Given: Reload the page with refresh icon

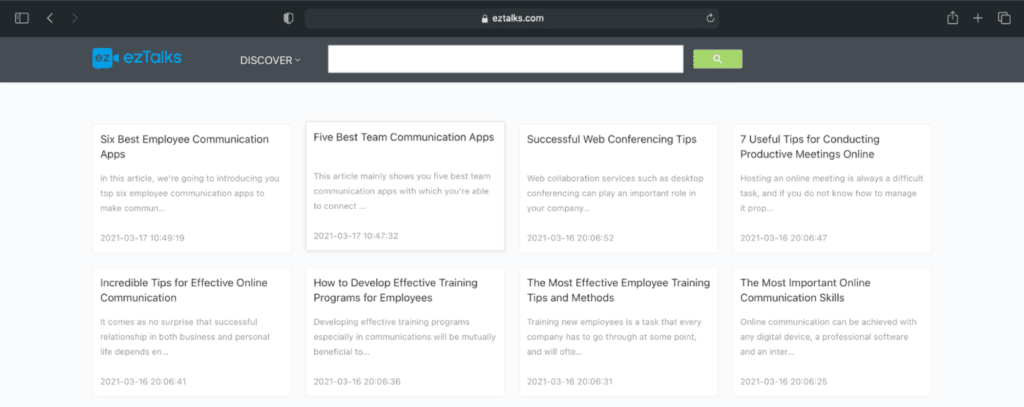Looking at the screenshot, I should (x=710, y=18).
